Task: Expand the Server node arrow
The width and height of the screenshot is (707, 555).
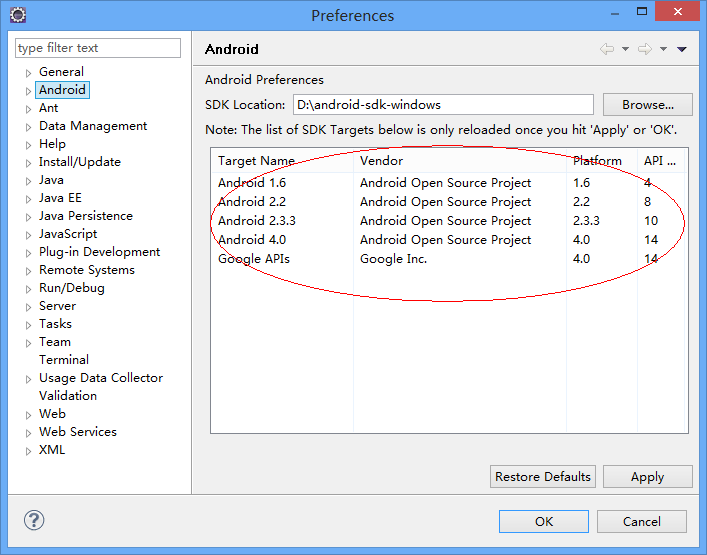Action: pyautogui.click(x=28, y=307)
